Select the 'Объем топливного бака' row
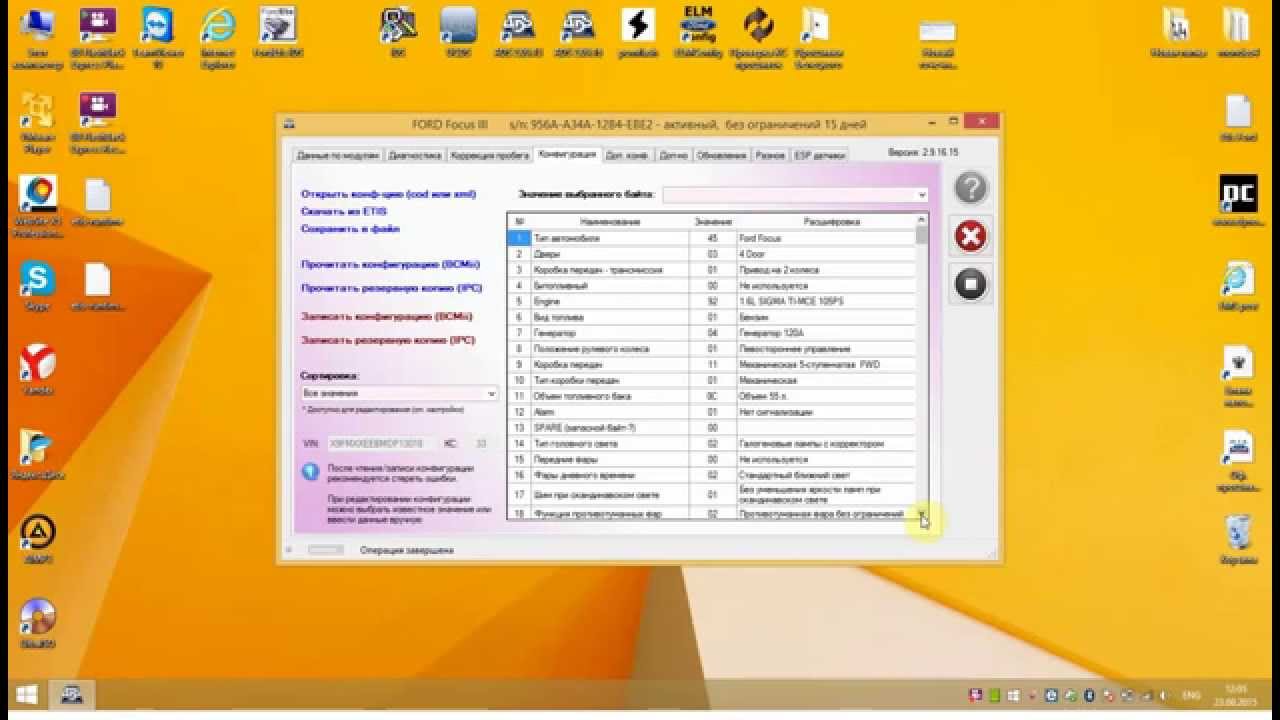 pos(711,396)
